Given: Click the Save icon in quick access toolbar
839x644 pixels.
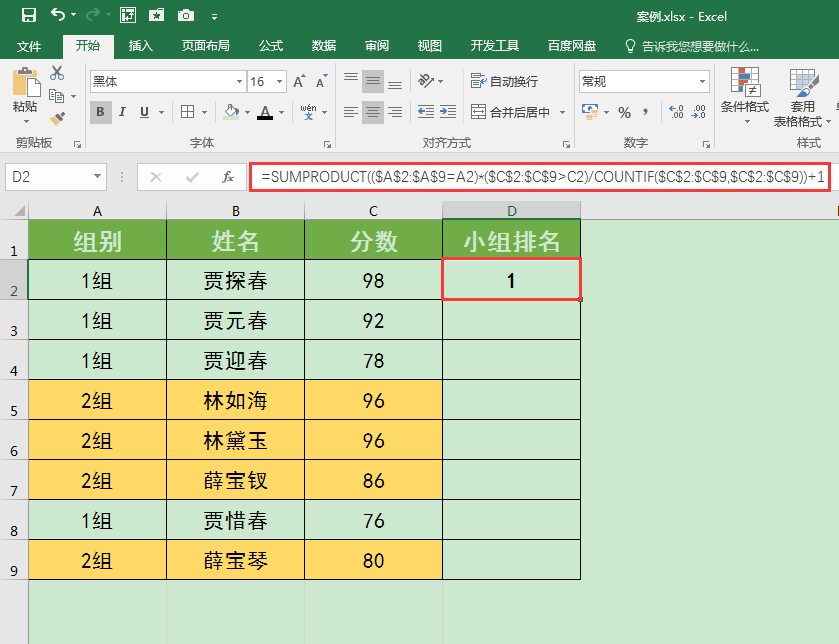Looking at the screenshot, I should pos(29,16).
